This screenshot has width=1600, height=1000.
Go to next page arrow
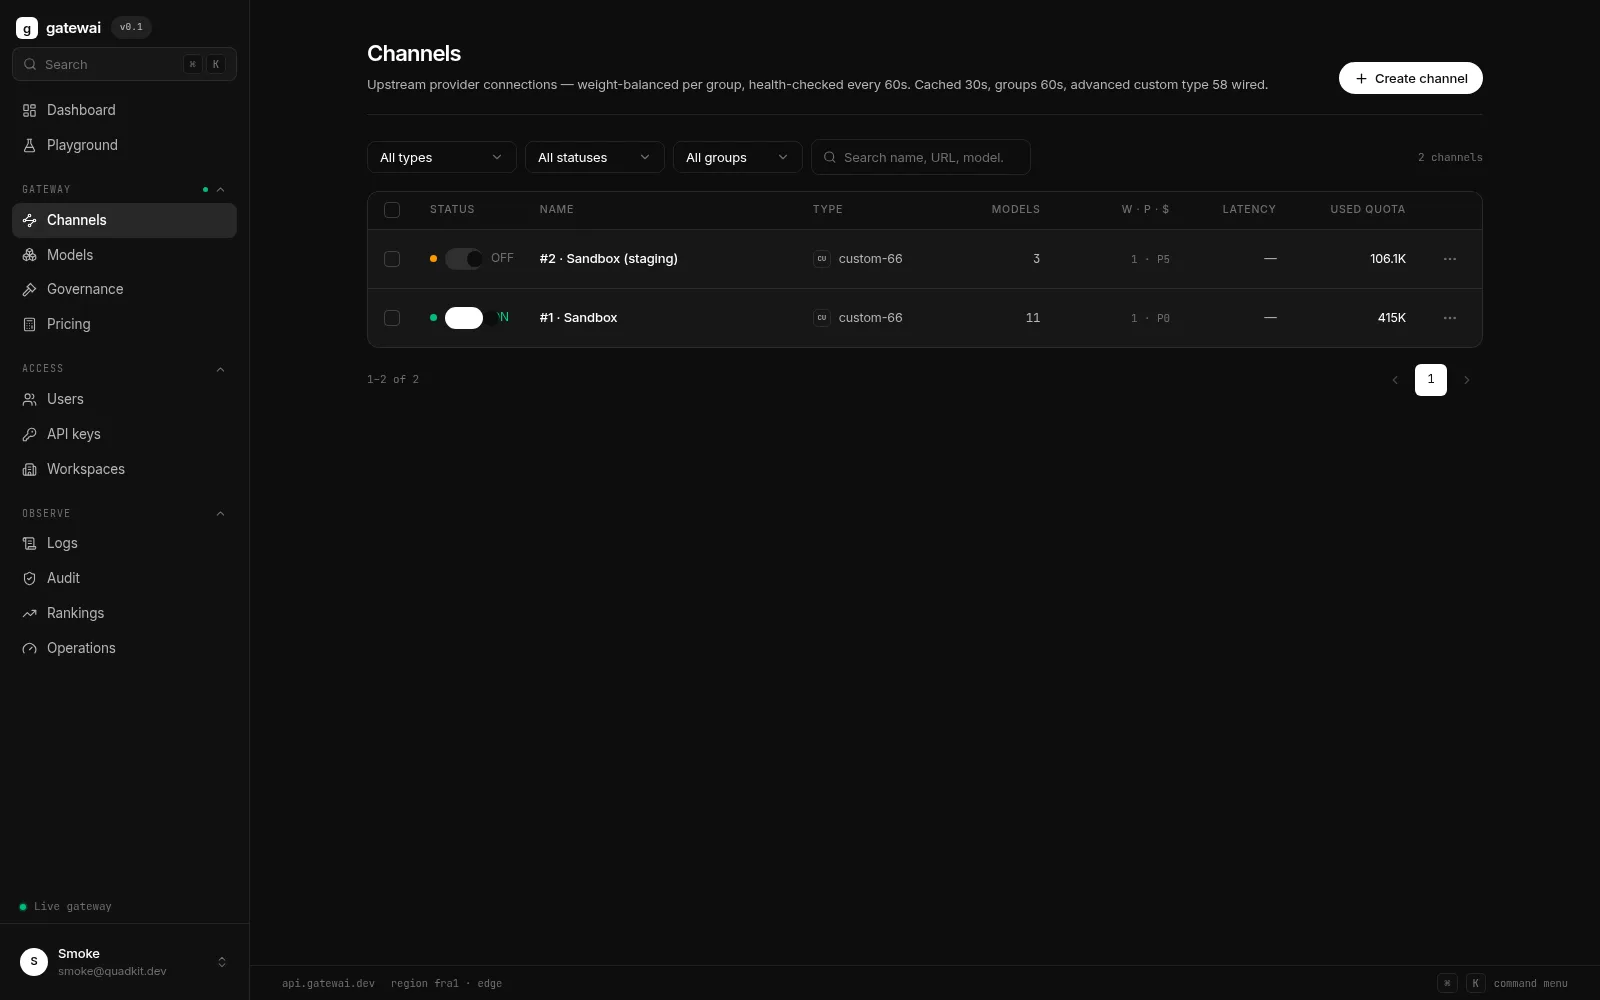click(1467, 380)
